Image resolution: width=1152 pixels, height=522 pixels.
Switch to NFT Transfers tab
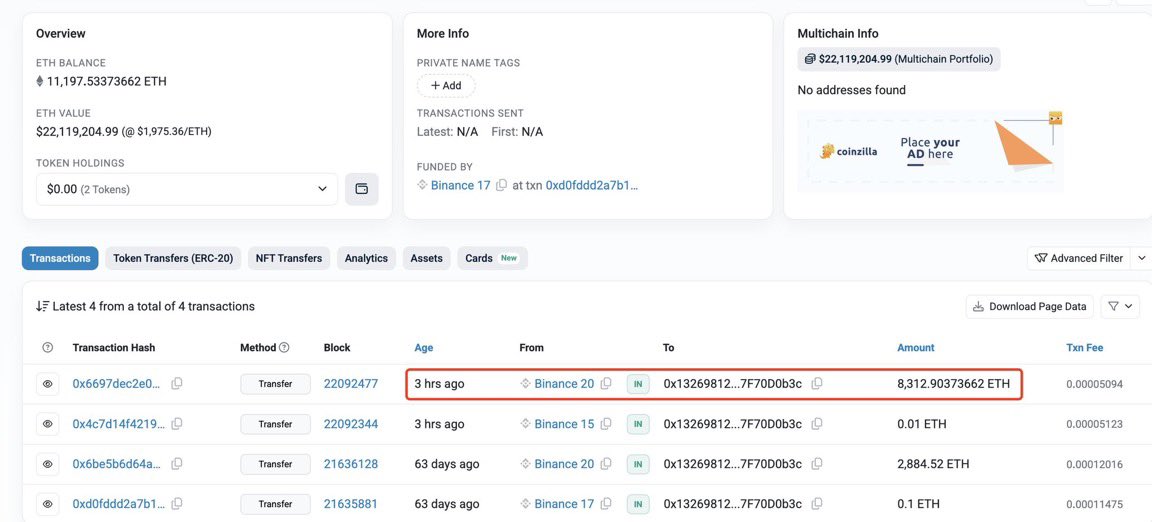(x=289, y=258)
